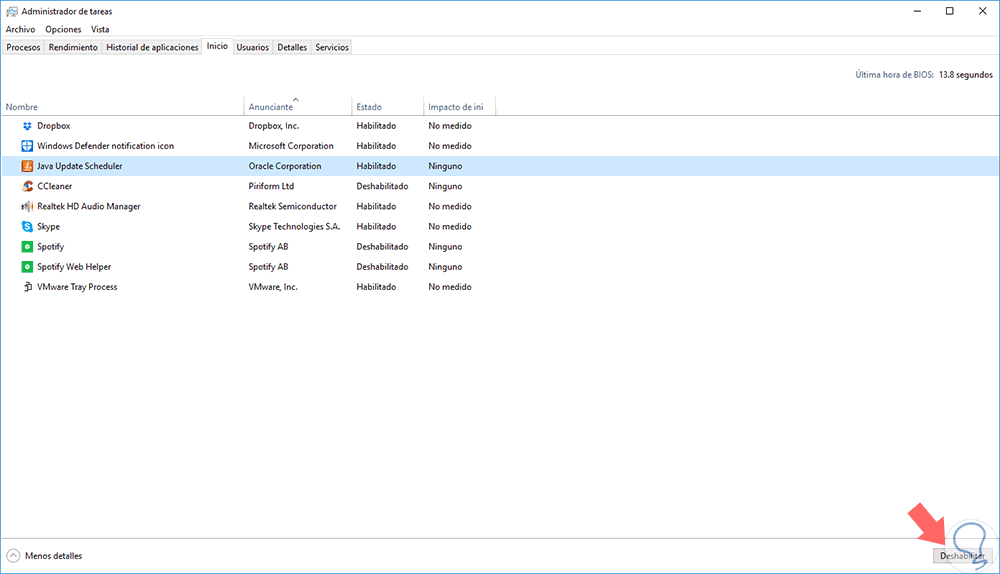Open Historial de aplicaciones tab
The width and height of the screenshot is (1000, 574).
click(152, 47)
